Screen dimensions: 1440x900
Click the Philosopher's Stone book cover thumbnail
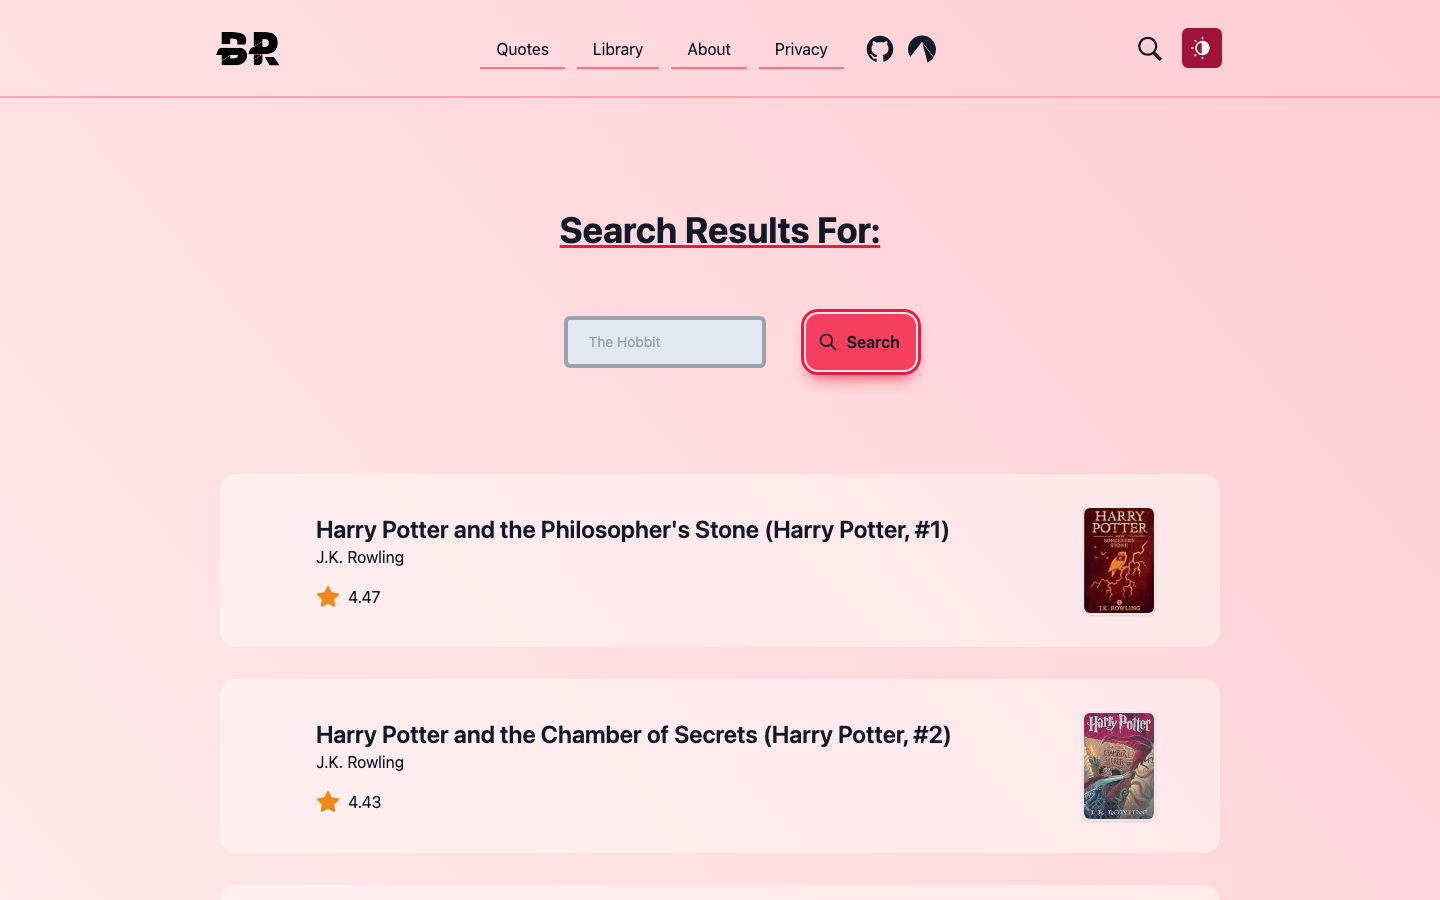(x=1119, y=560)
